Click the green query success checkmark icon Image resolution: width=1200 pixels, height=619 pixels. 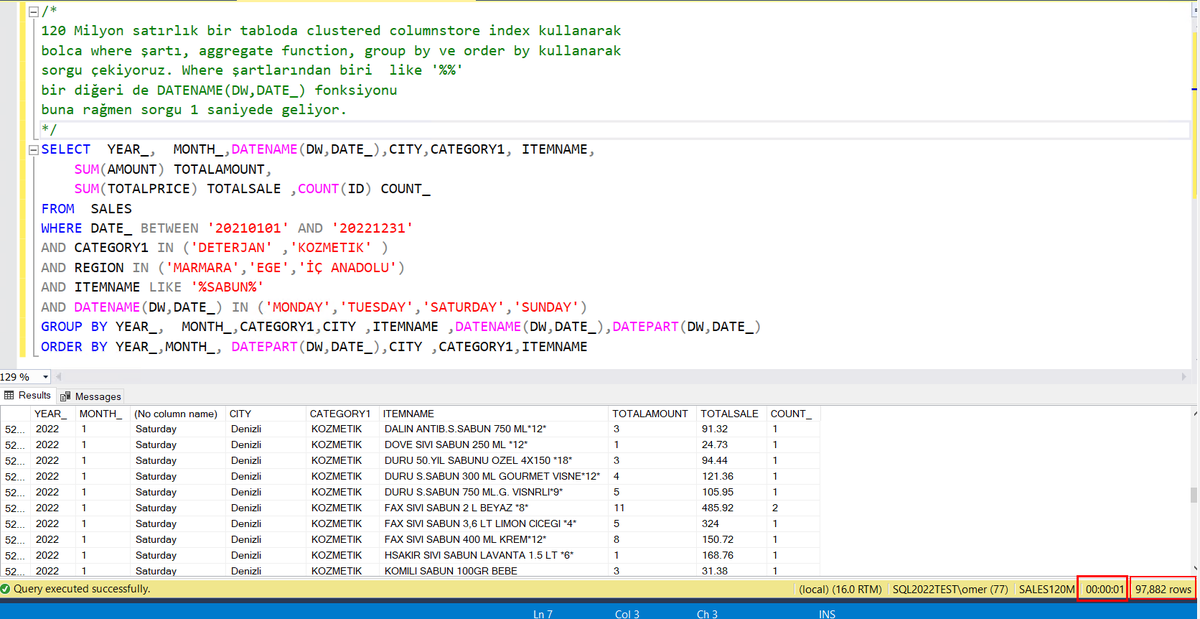point(6,589)
